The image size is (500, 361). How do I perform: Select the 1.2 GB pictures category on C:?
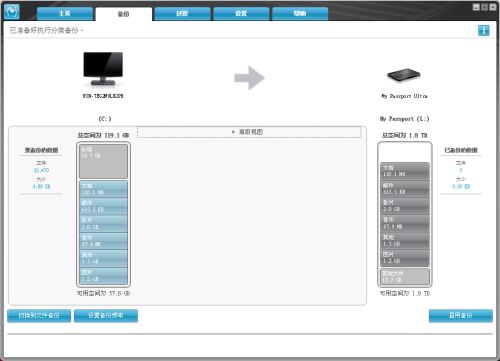click(103, 276)
